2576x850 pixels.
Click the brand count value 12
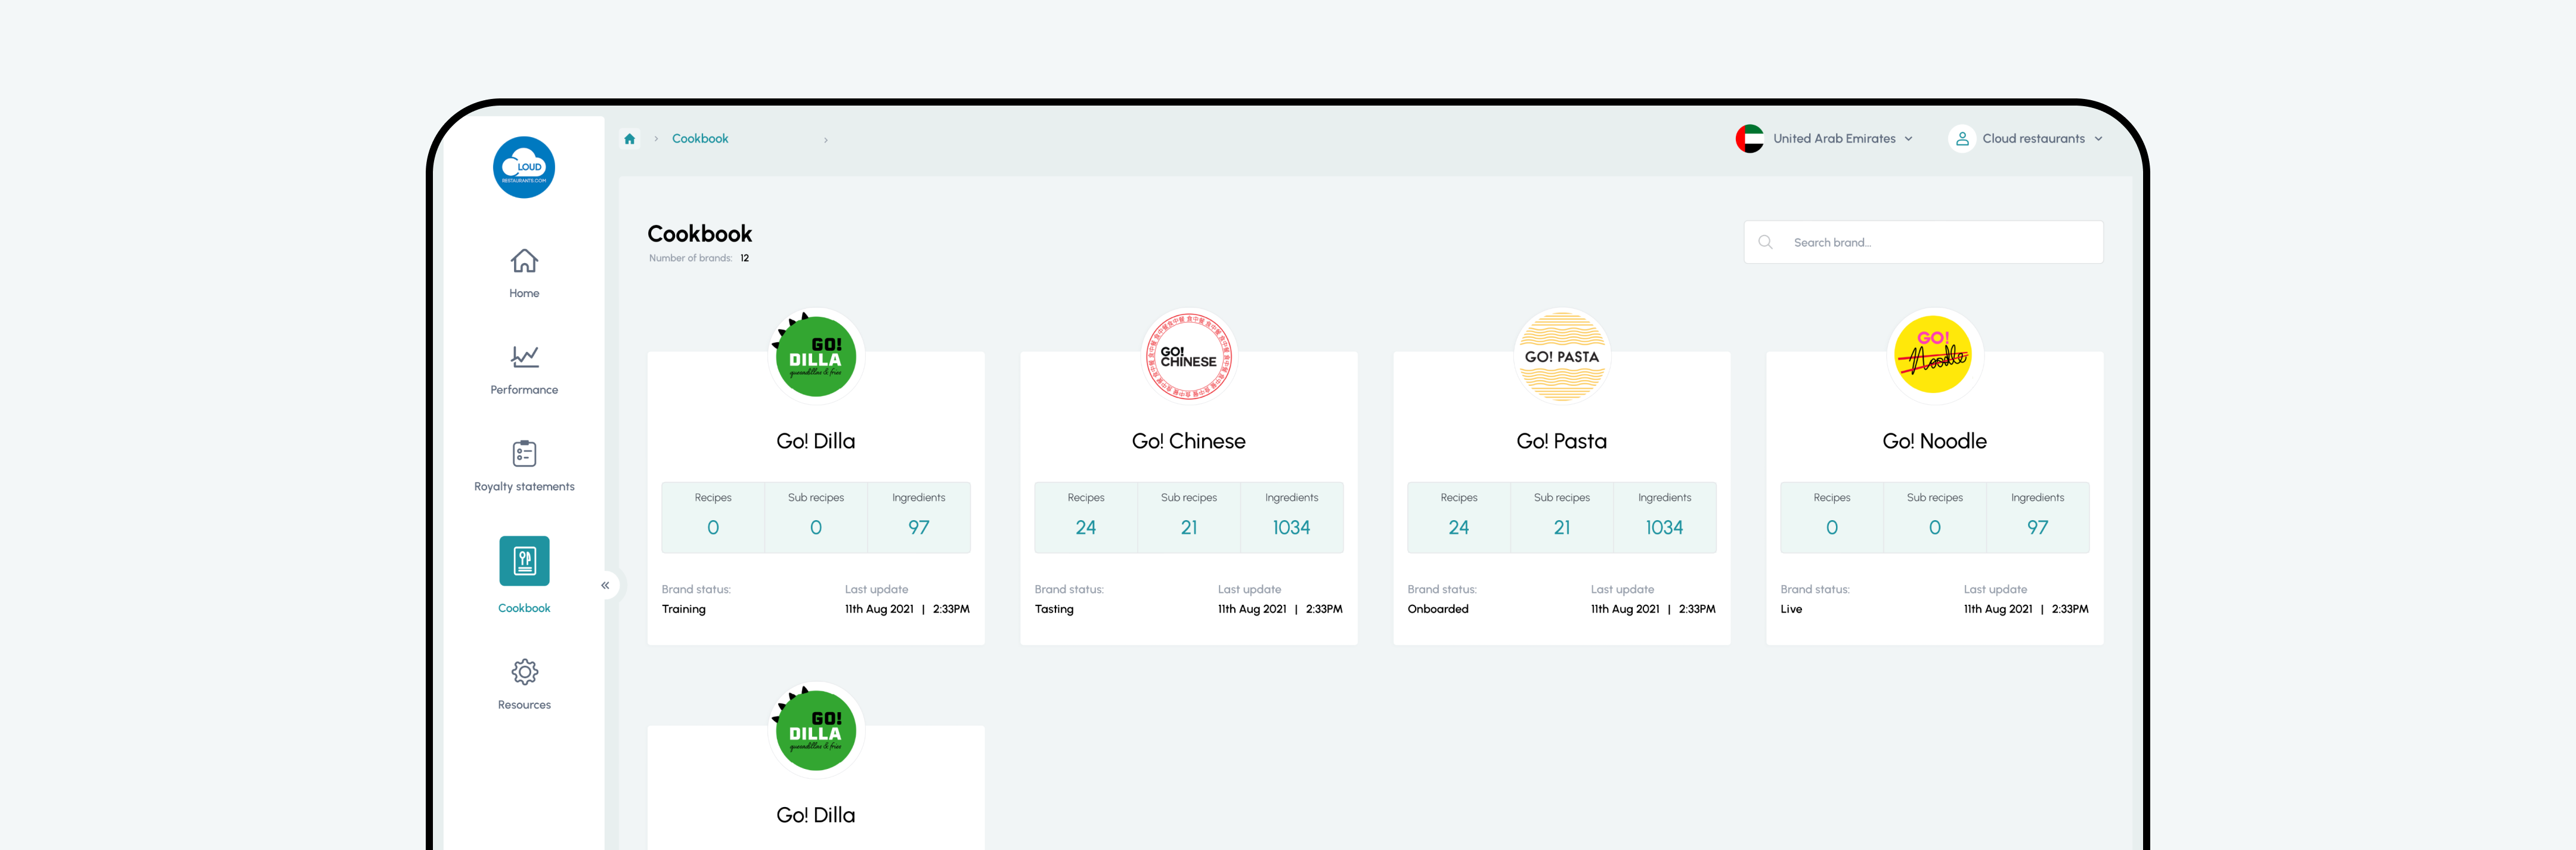(x=745, y=258)
